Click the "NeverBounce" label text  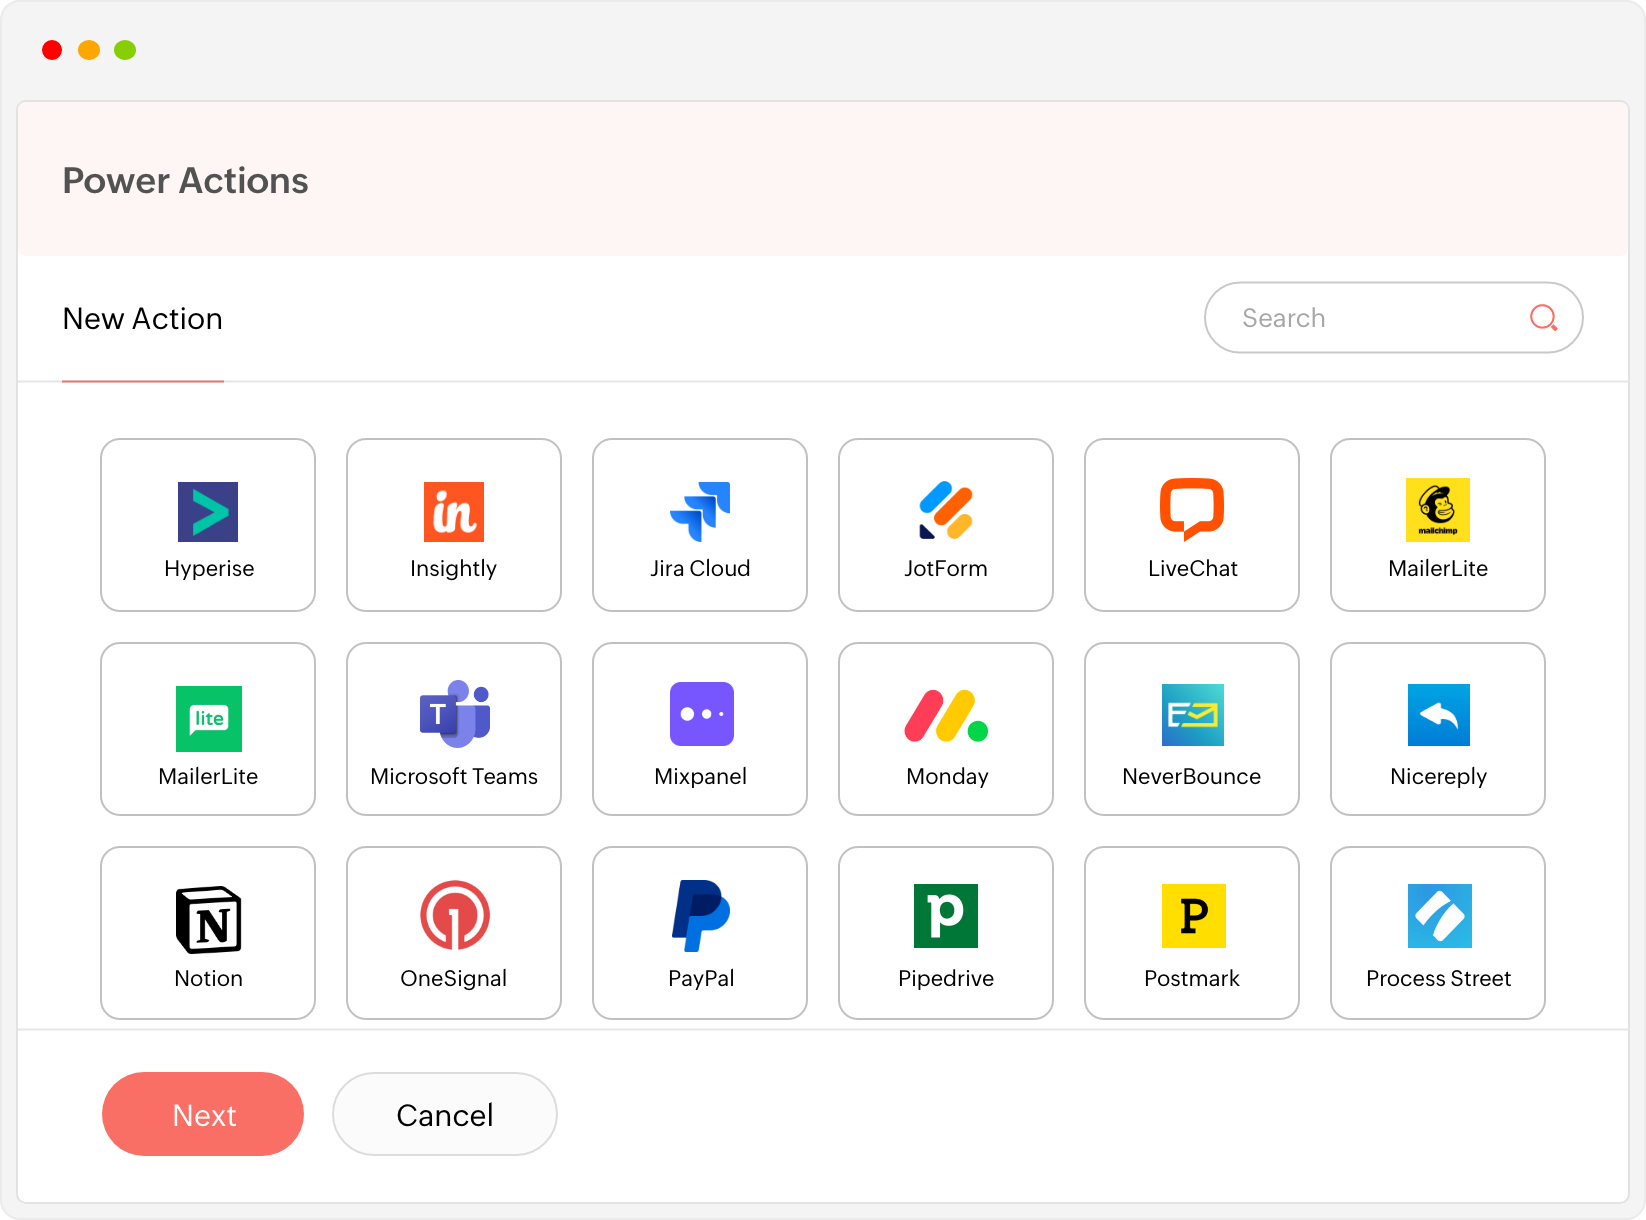tap(1192, 776)
